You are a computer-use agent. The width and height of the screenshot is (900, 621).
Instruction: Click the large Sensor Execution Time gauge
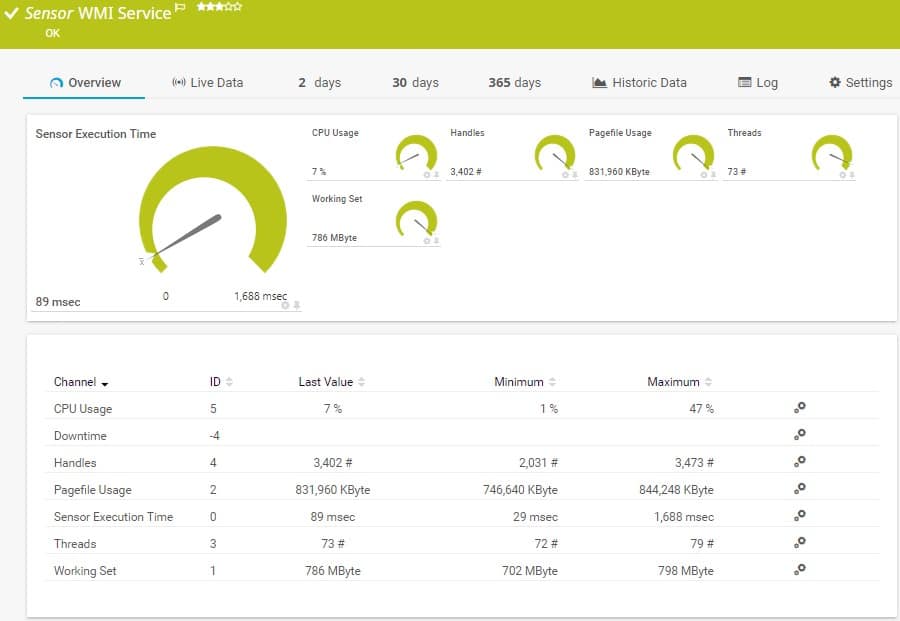coord(213,209)
